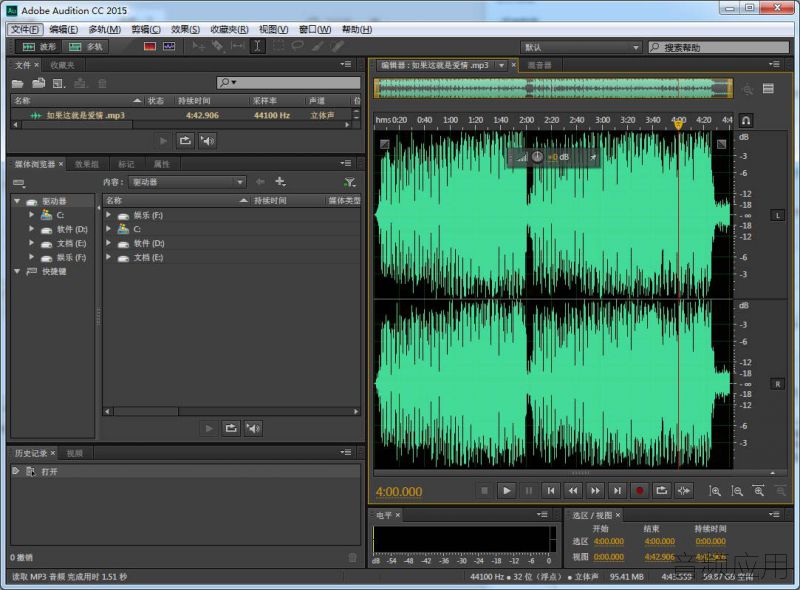Select the Spot Healing Brush tool

(337, 46)
